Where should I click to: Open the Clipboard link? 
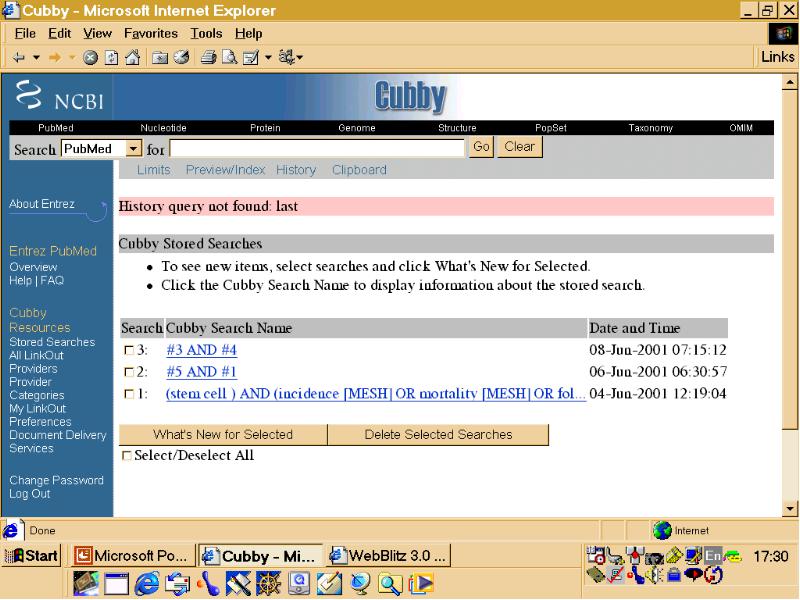359,170
